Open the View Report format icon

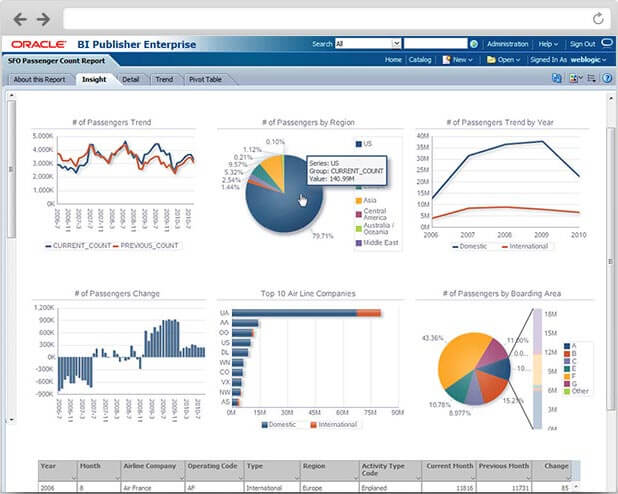575,78
